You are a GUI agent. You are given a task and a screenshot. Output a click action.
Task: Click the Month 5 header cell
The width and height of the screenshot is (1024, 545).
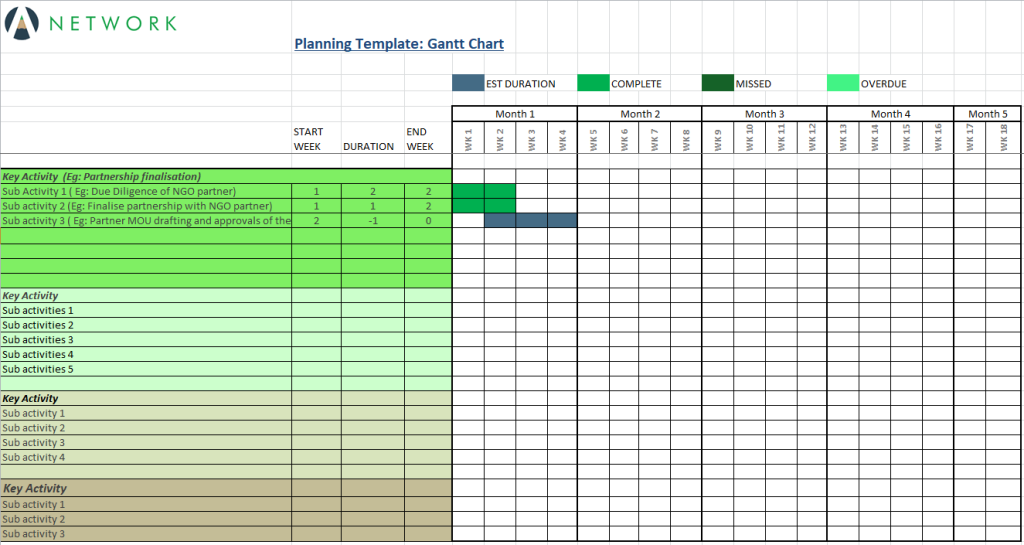987,114
